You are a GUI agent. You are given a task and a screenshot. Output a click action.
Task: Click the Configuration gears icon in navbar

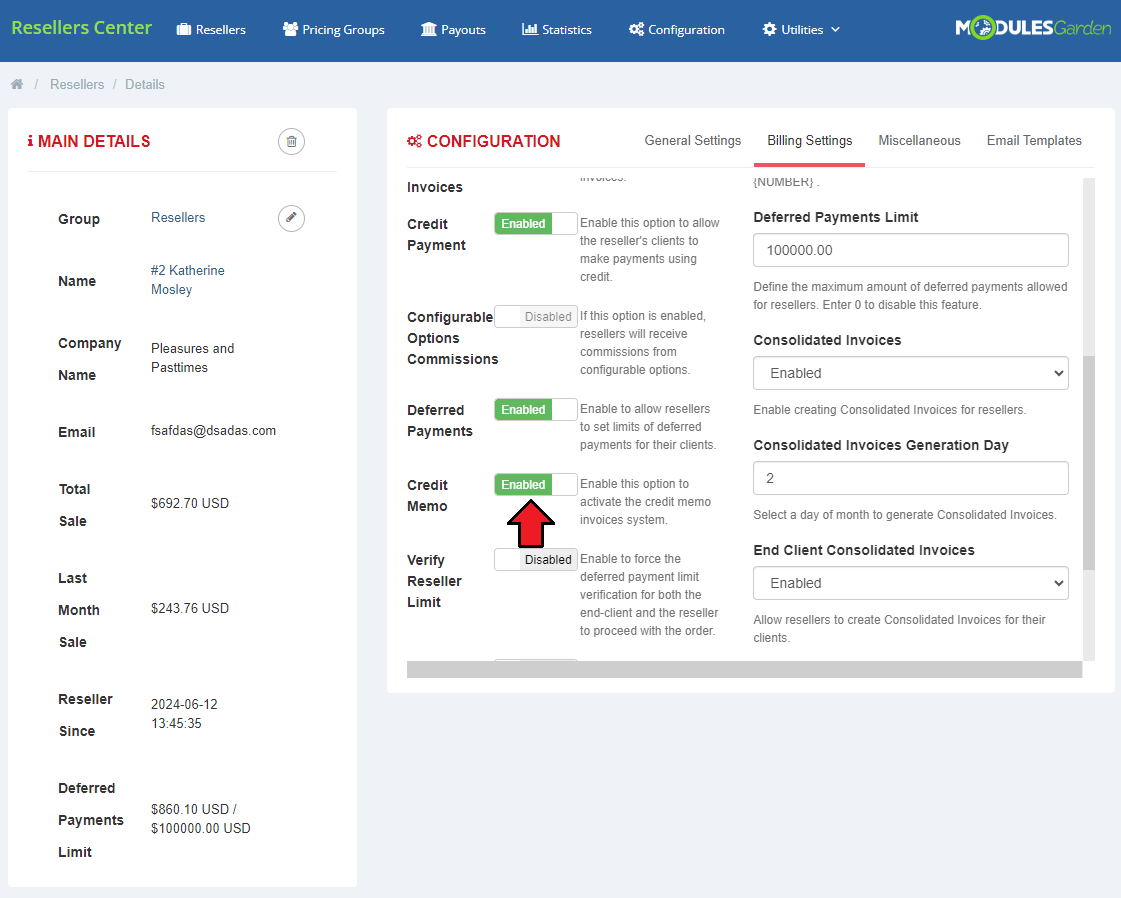tap(636, 29)
